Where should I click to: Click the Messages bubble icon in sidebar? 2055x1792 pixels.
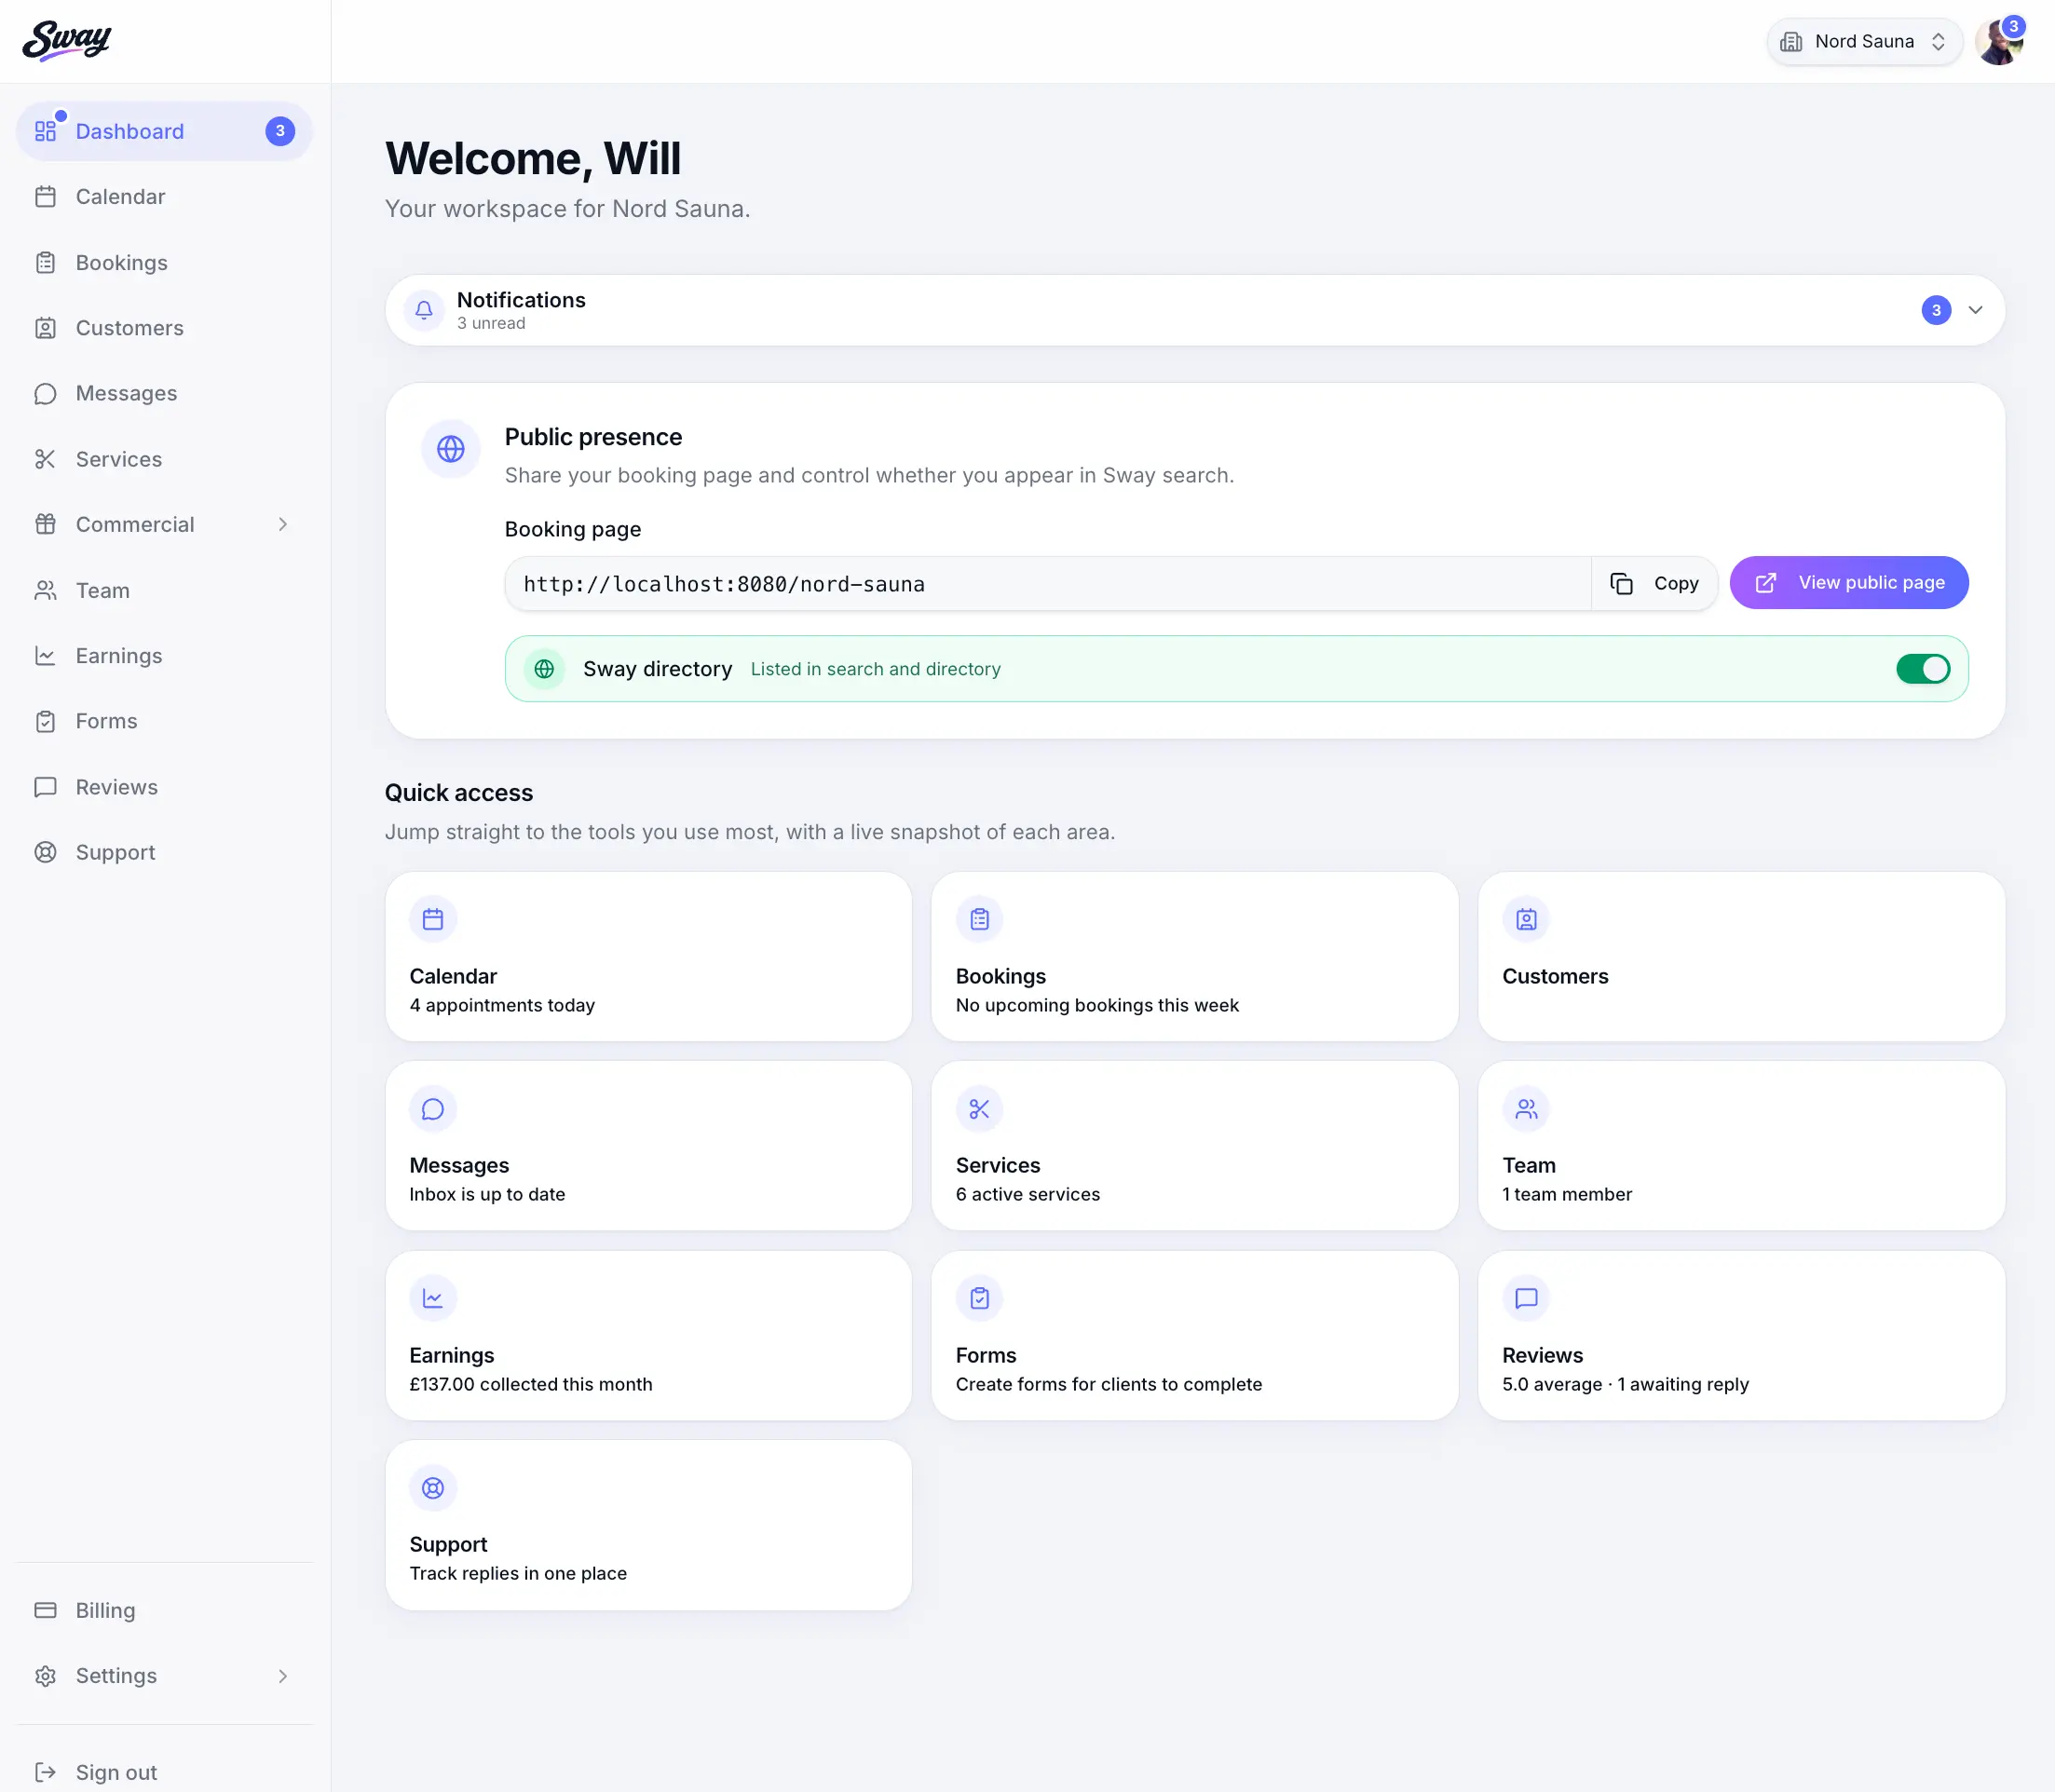pos(45,394)
